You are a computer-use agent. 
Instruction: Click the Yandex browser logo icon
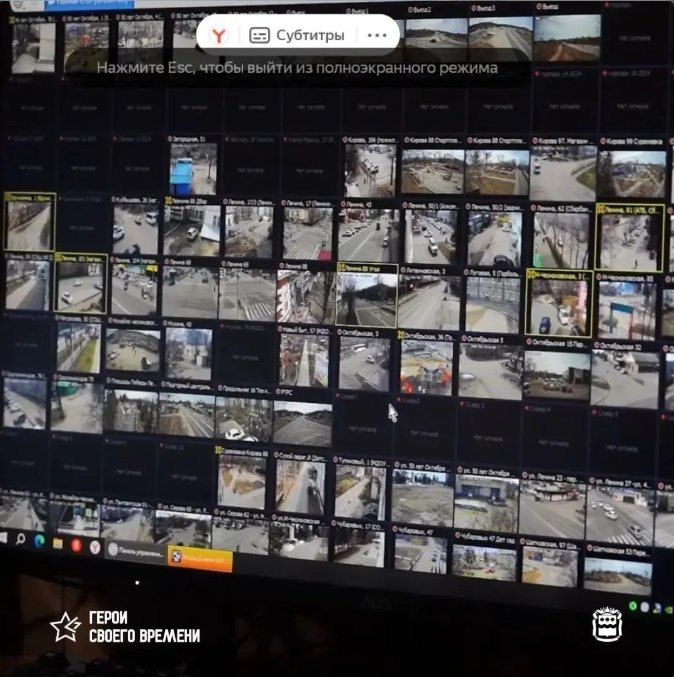(x=219, y=36)
